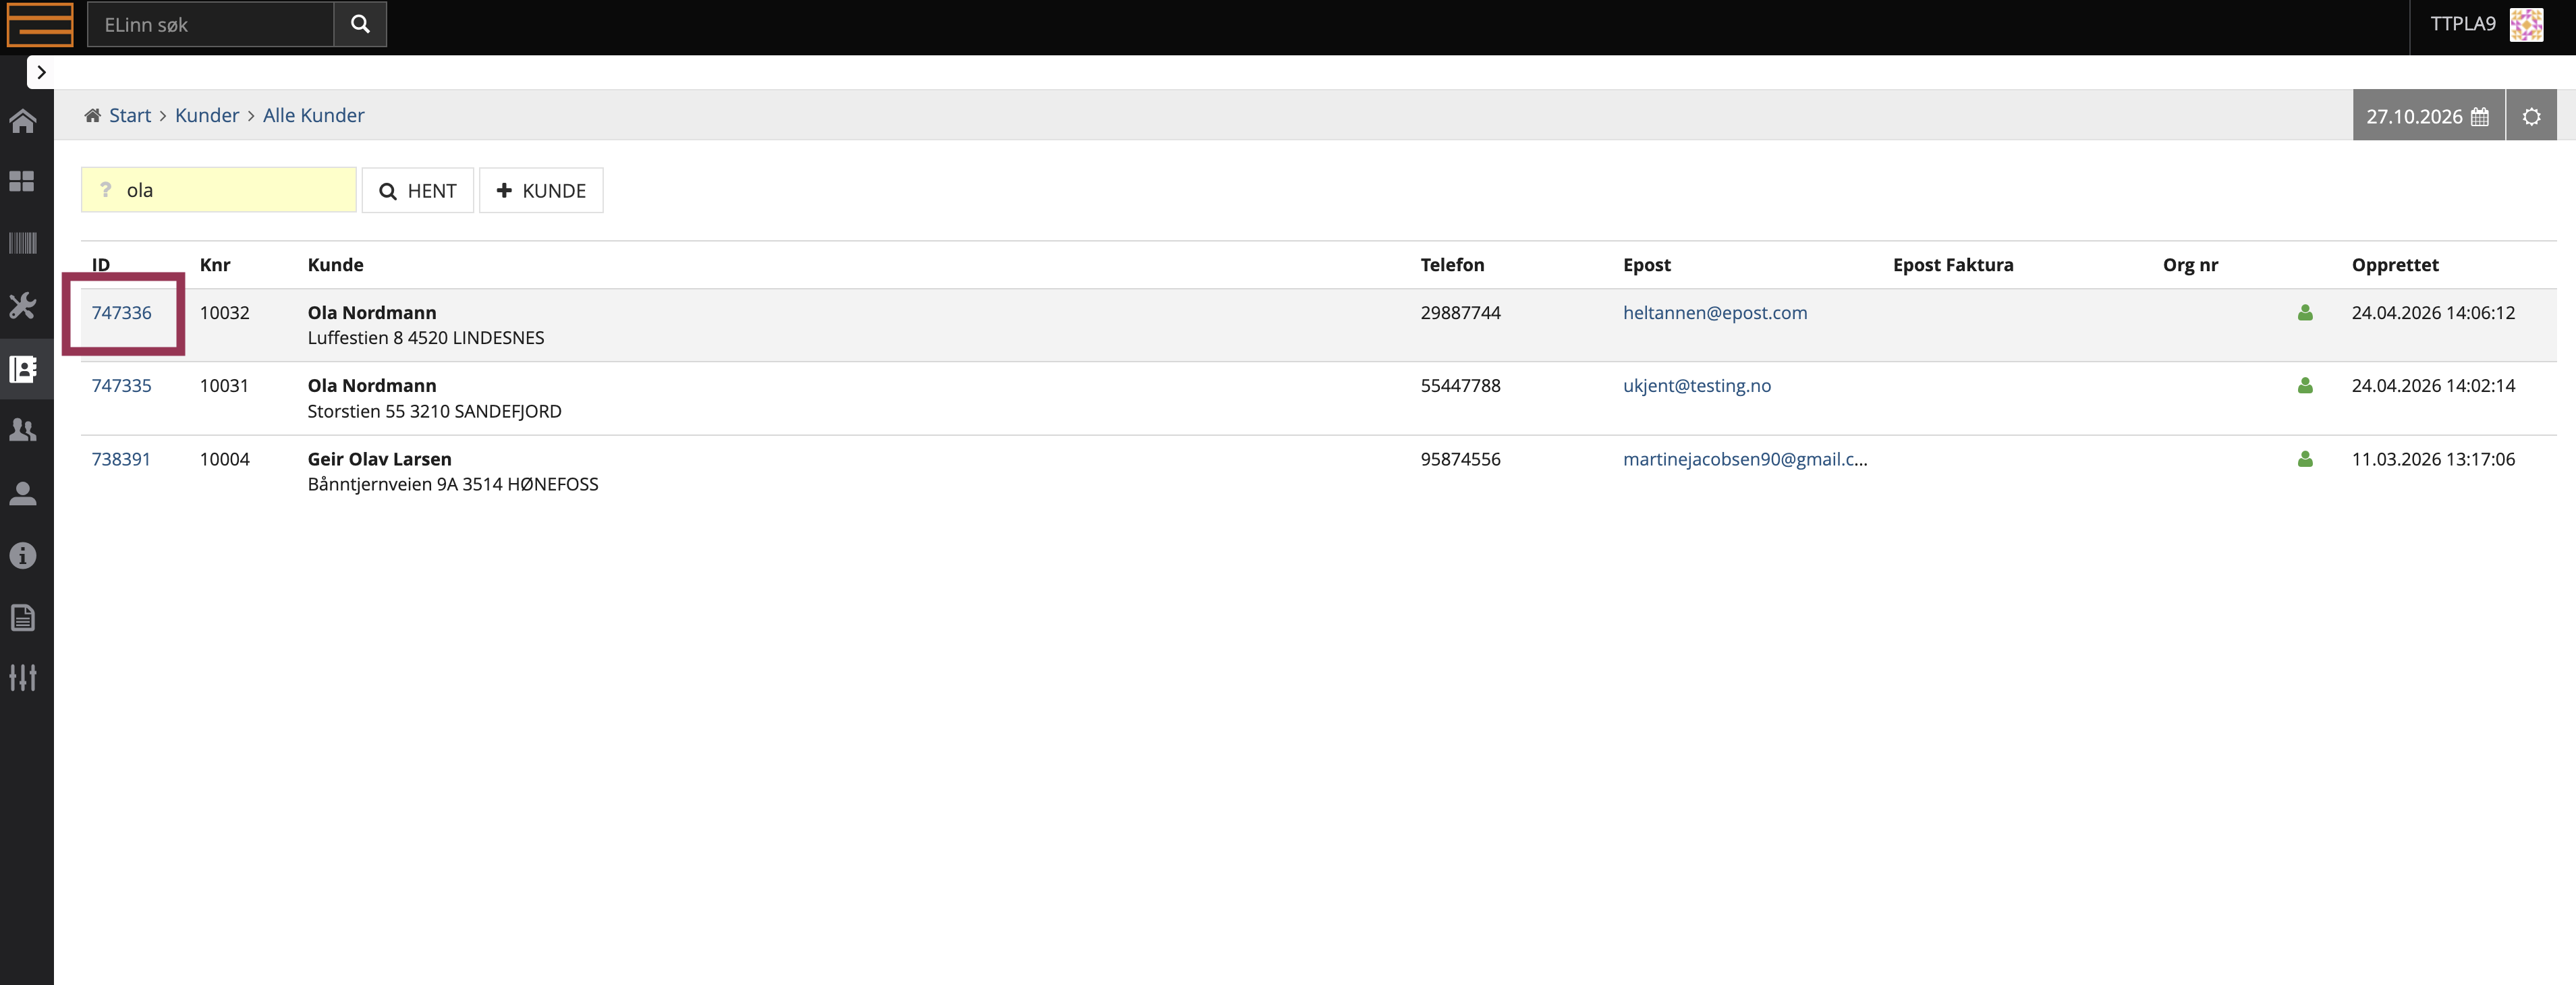Viewport: 2576px width, 985px height.
Task: Click the HENT search button
Action: [x=417, y=190]
